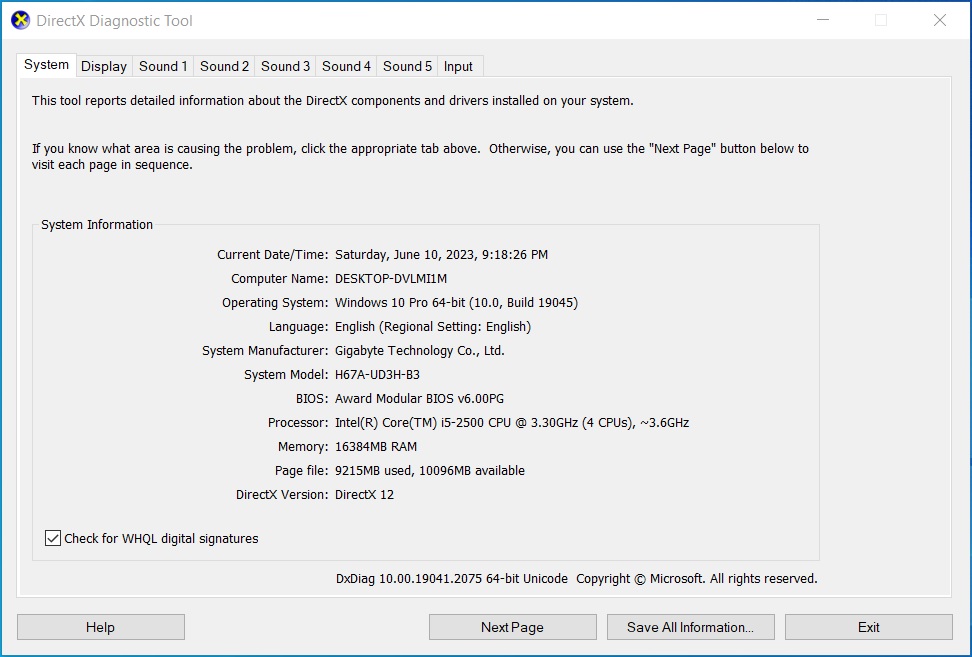The image size is (972, 657).
Task: Open the Display tab
Action: point(104,66)
